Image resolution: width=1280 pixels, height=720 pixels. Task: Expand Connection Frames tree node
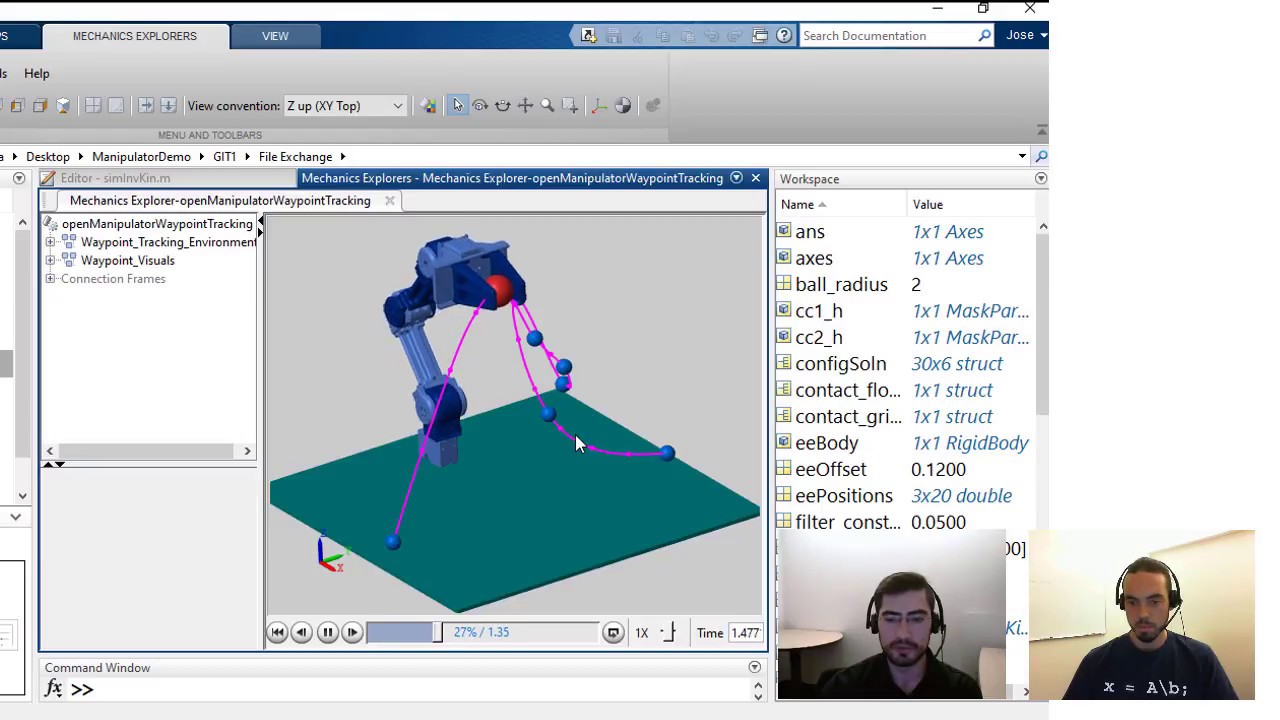[x=50, y=279]
